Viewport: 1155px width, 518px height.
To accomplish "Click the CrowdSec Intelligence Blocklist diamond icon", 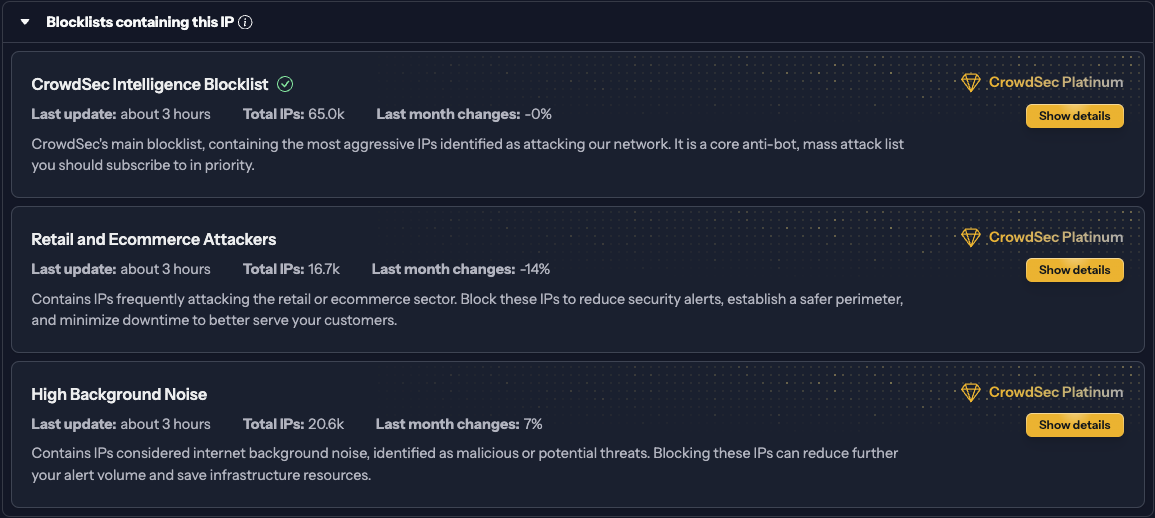I will [970, 83].
